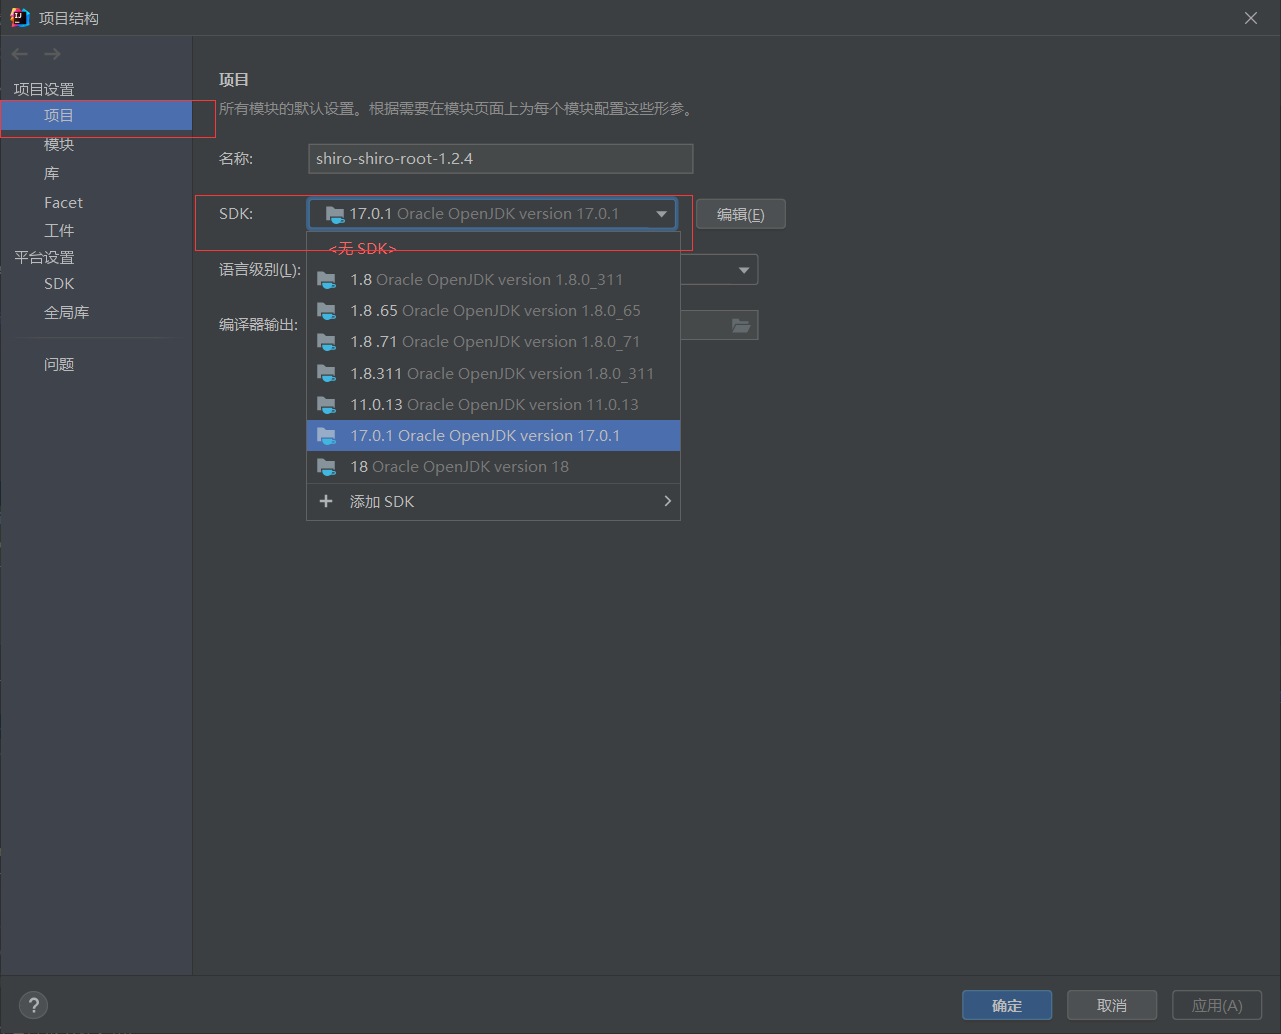The image size is (1281, 1034).
Task: Click the 项目设置 section header
Action: 44,89
